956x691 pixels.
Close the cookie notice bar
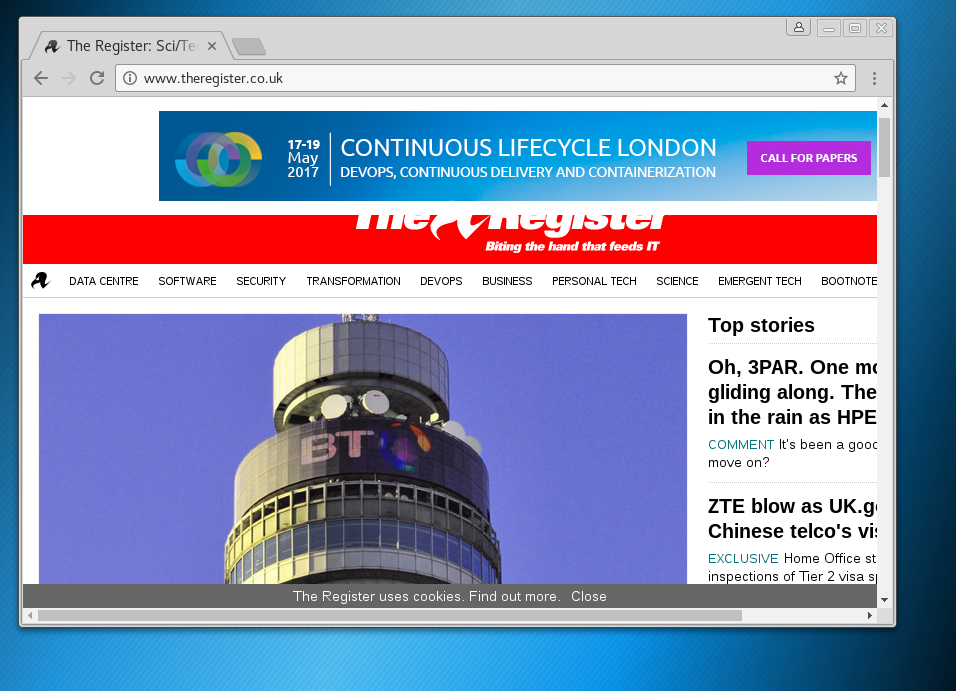[x=588, y=596]
